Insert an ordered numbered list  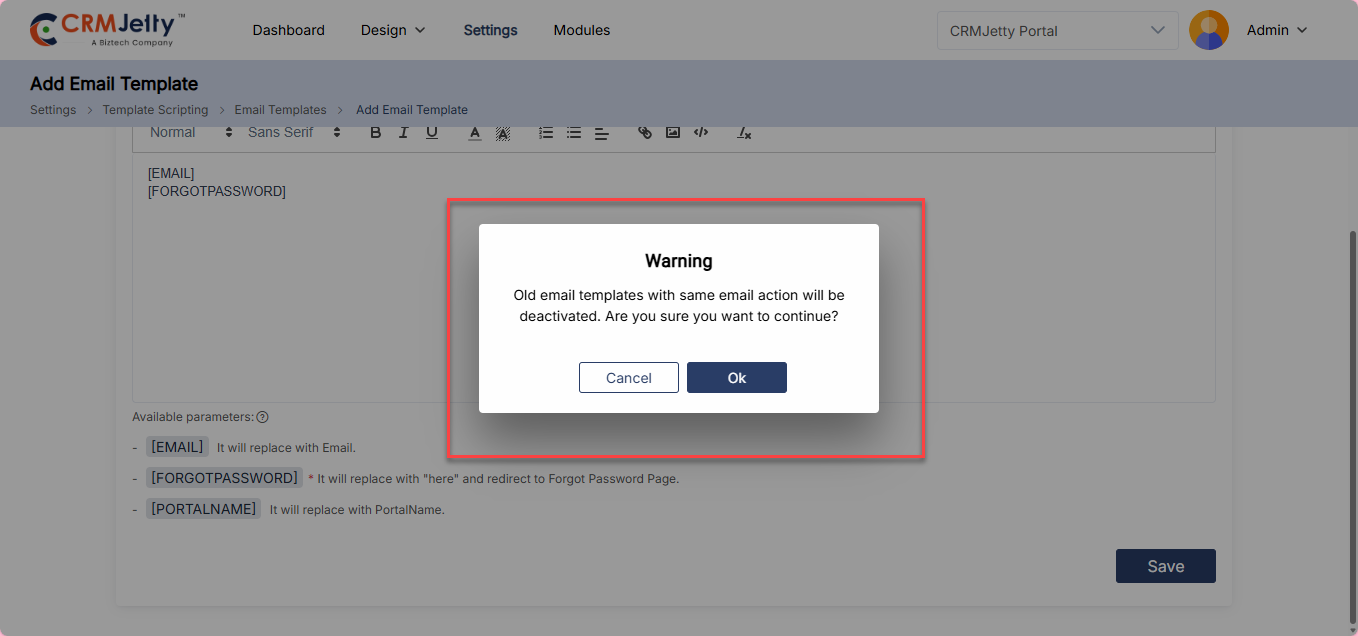(546, 133)
